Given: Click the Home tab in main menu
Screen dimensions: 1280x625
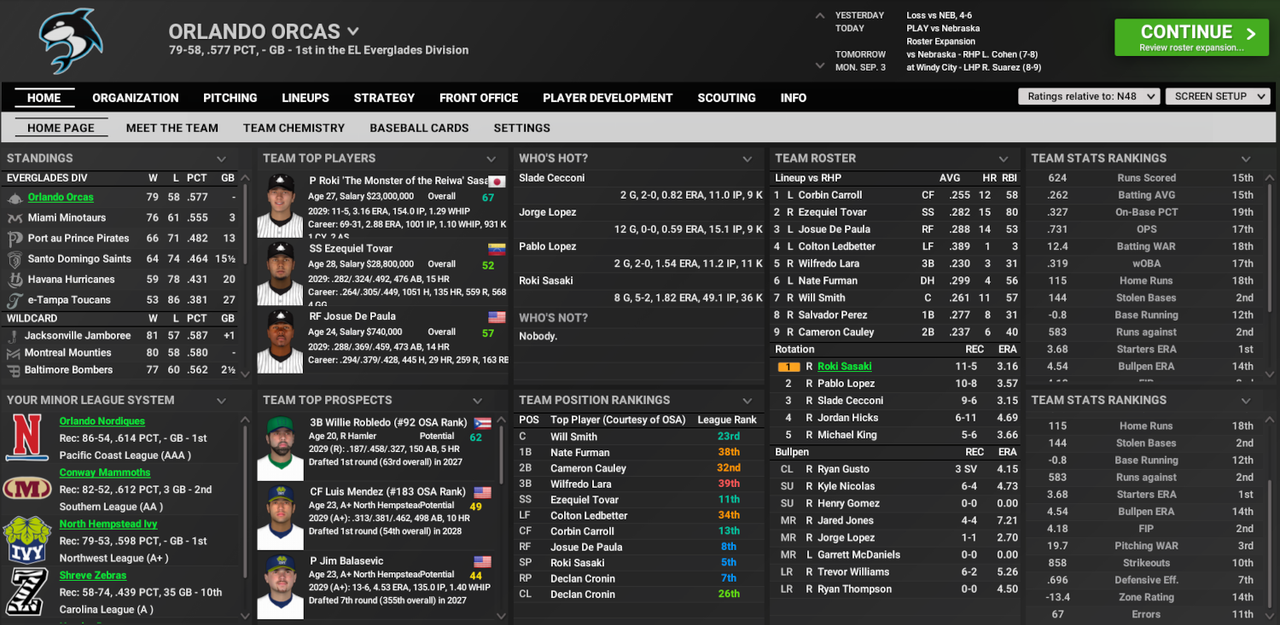Looking at the screenshot, I should pos(44,98).
